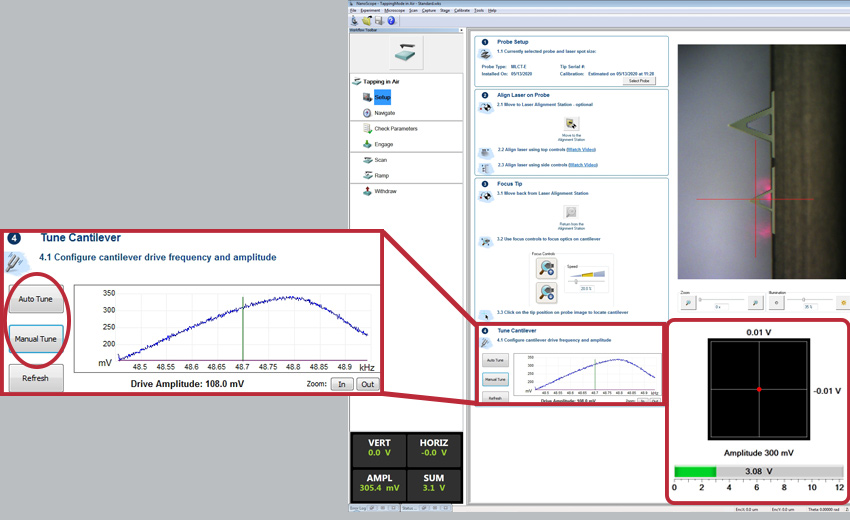850x520 pixels.
Task: Click zoom Out button in enlarged callout
Action: (x=368, y=384)
